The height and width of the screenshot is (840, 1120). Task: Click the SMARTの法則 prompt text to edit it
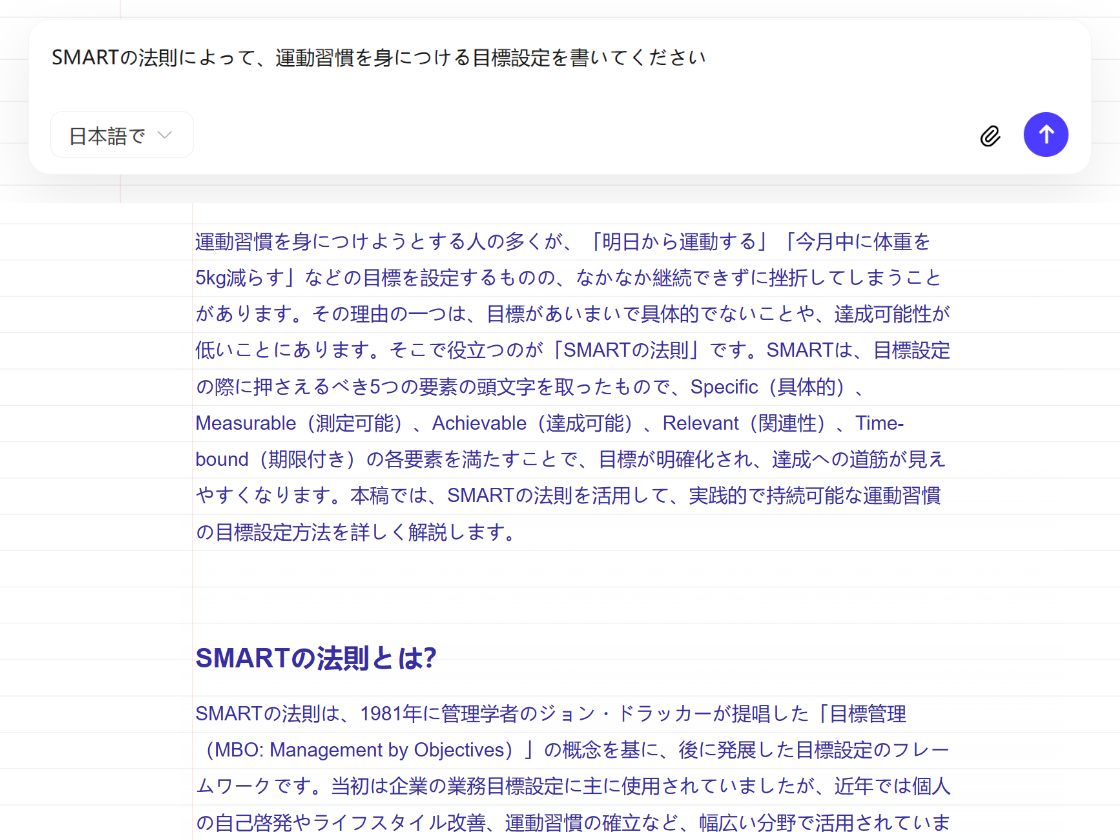pyautogui.click(x=380, y=57)
